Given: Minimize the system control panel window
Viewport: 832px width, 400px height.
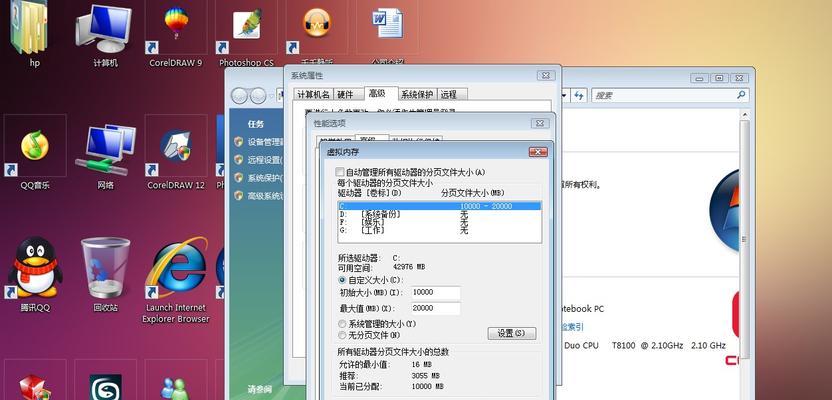Looking at the screenshot, I should 699,78.
